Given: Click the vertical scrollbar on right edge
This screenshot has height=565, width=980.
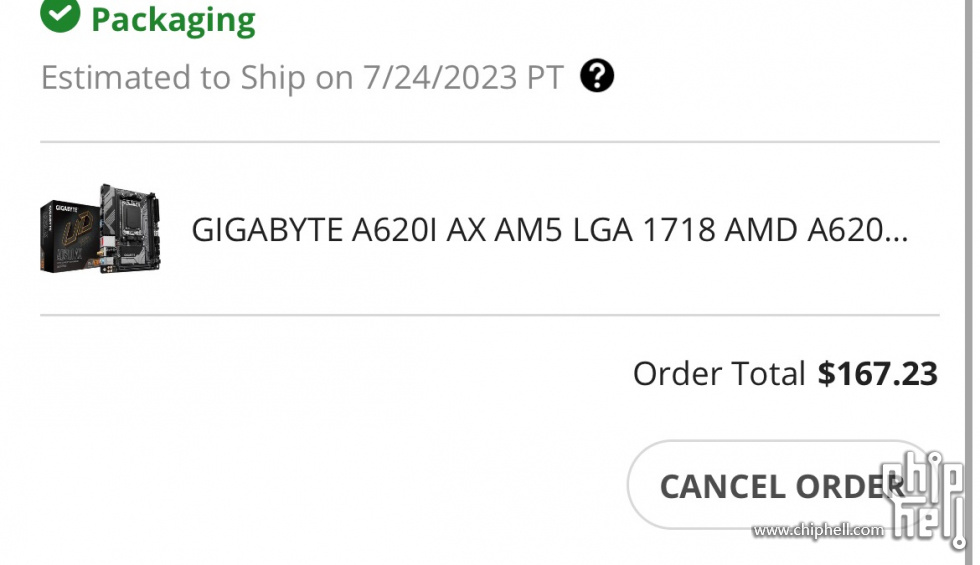Looking at the screenshot, I should coord(968,281).
